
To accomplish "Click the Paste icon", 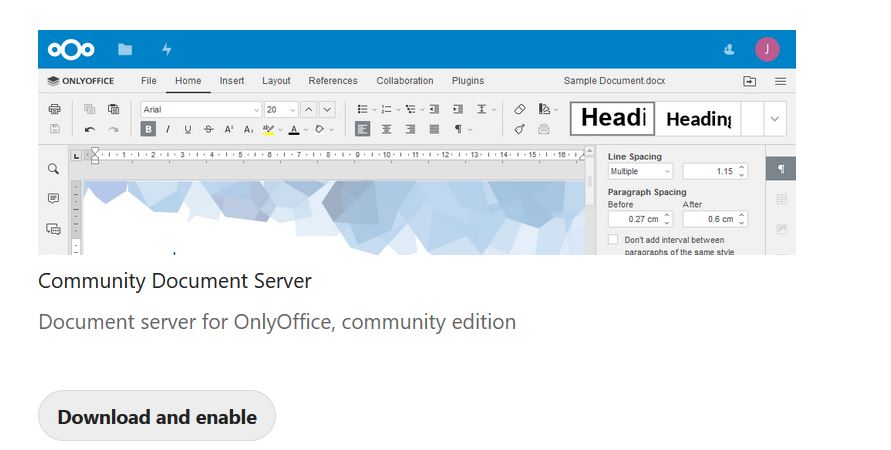I will click(114, 109).
